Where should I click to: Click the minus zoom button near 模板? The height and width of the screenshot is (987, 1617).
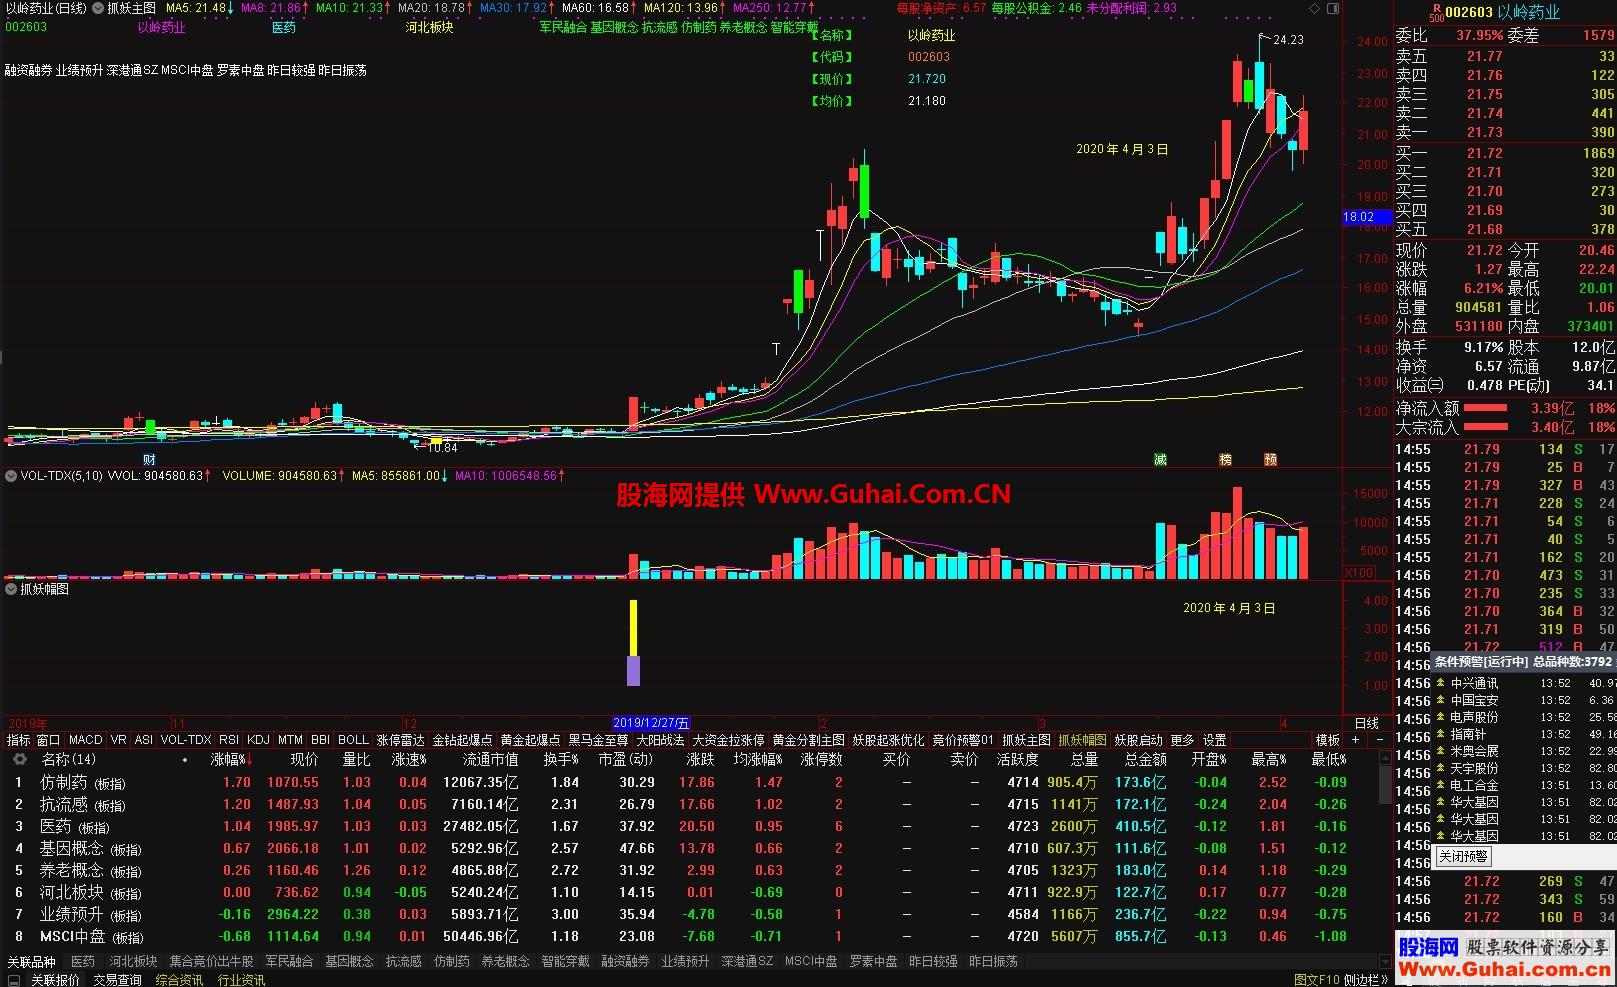[1381, 740]
